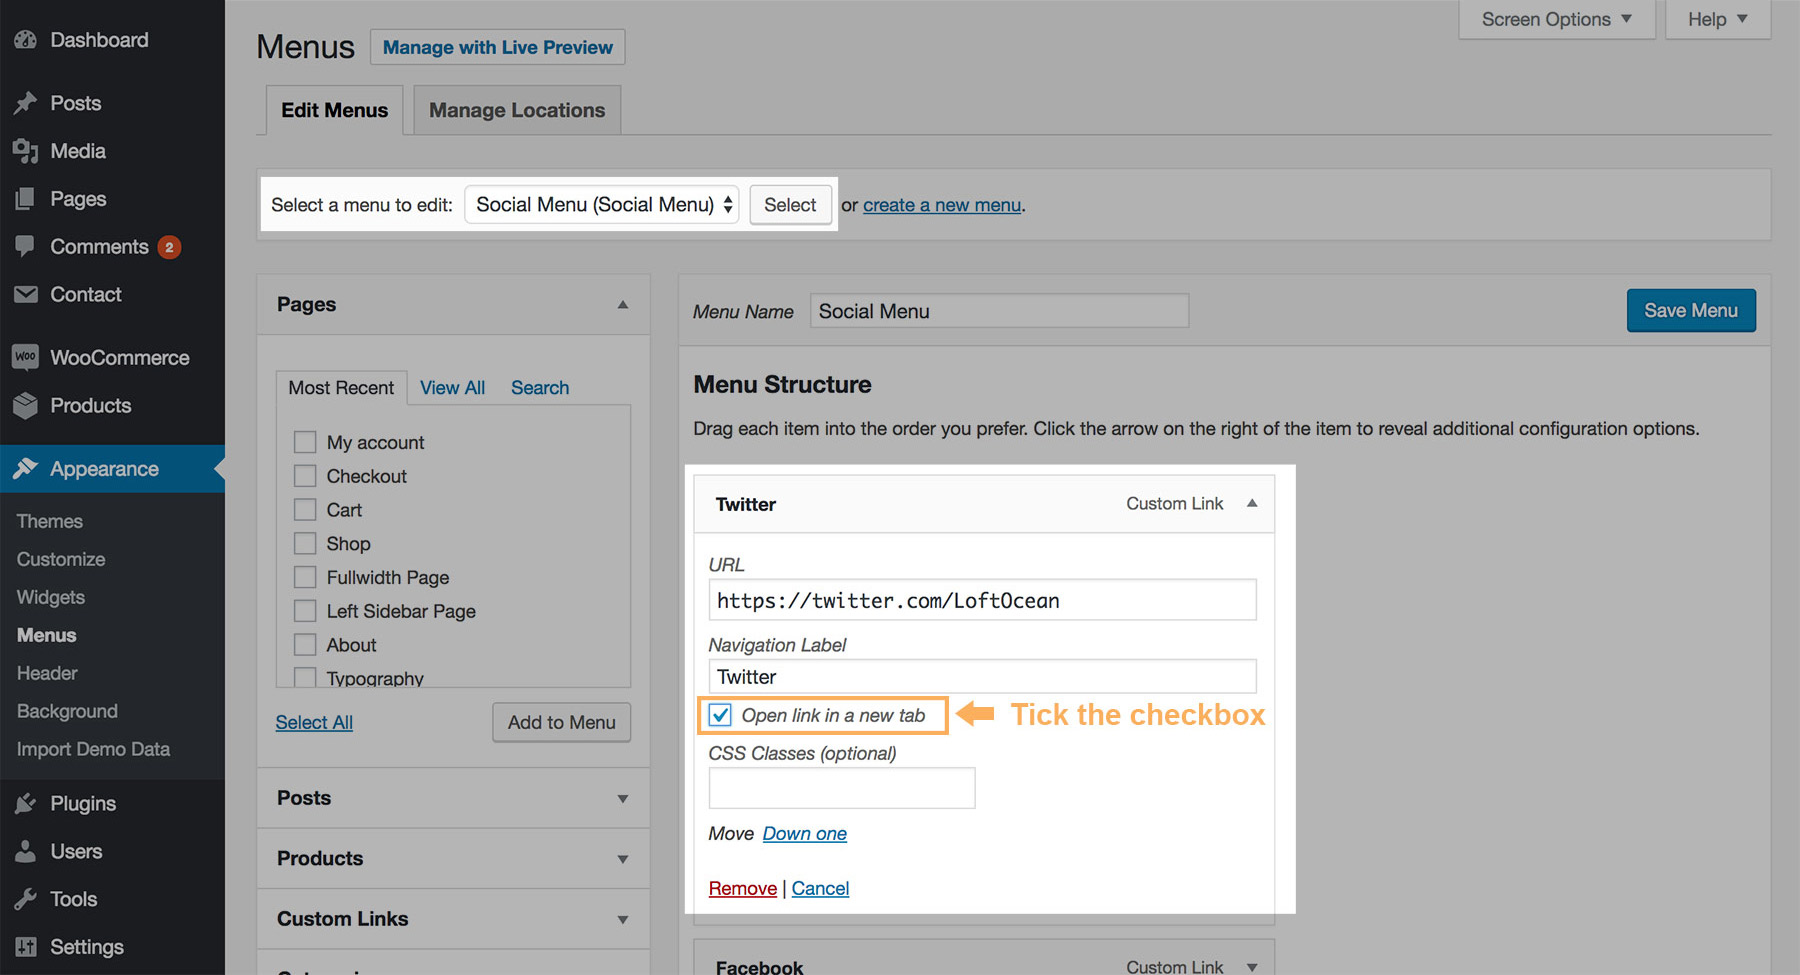This screenshot has width=1800, height=975.
Task: Tick the Checkout page checkbox
Action: pyautogui.click(x=305, y=476)
